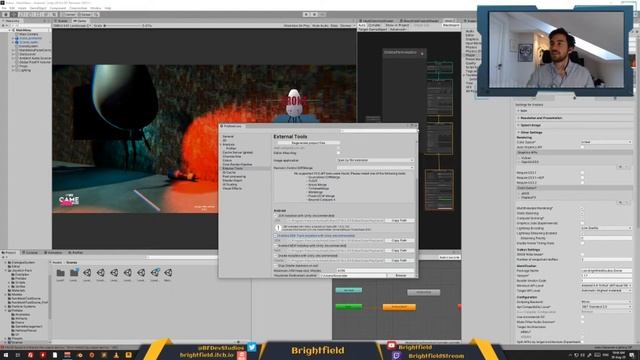Viewport: 640px width, 360px height.
Task: Toggle Maximize On Play in Game view
Action: [297, 26]
